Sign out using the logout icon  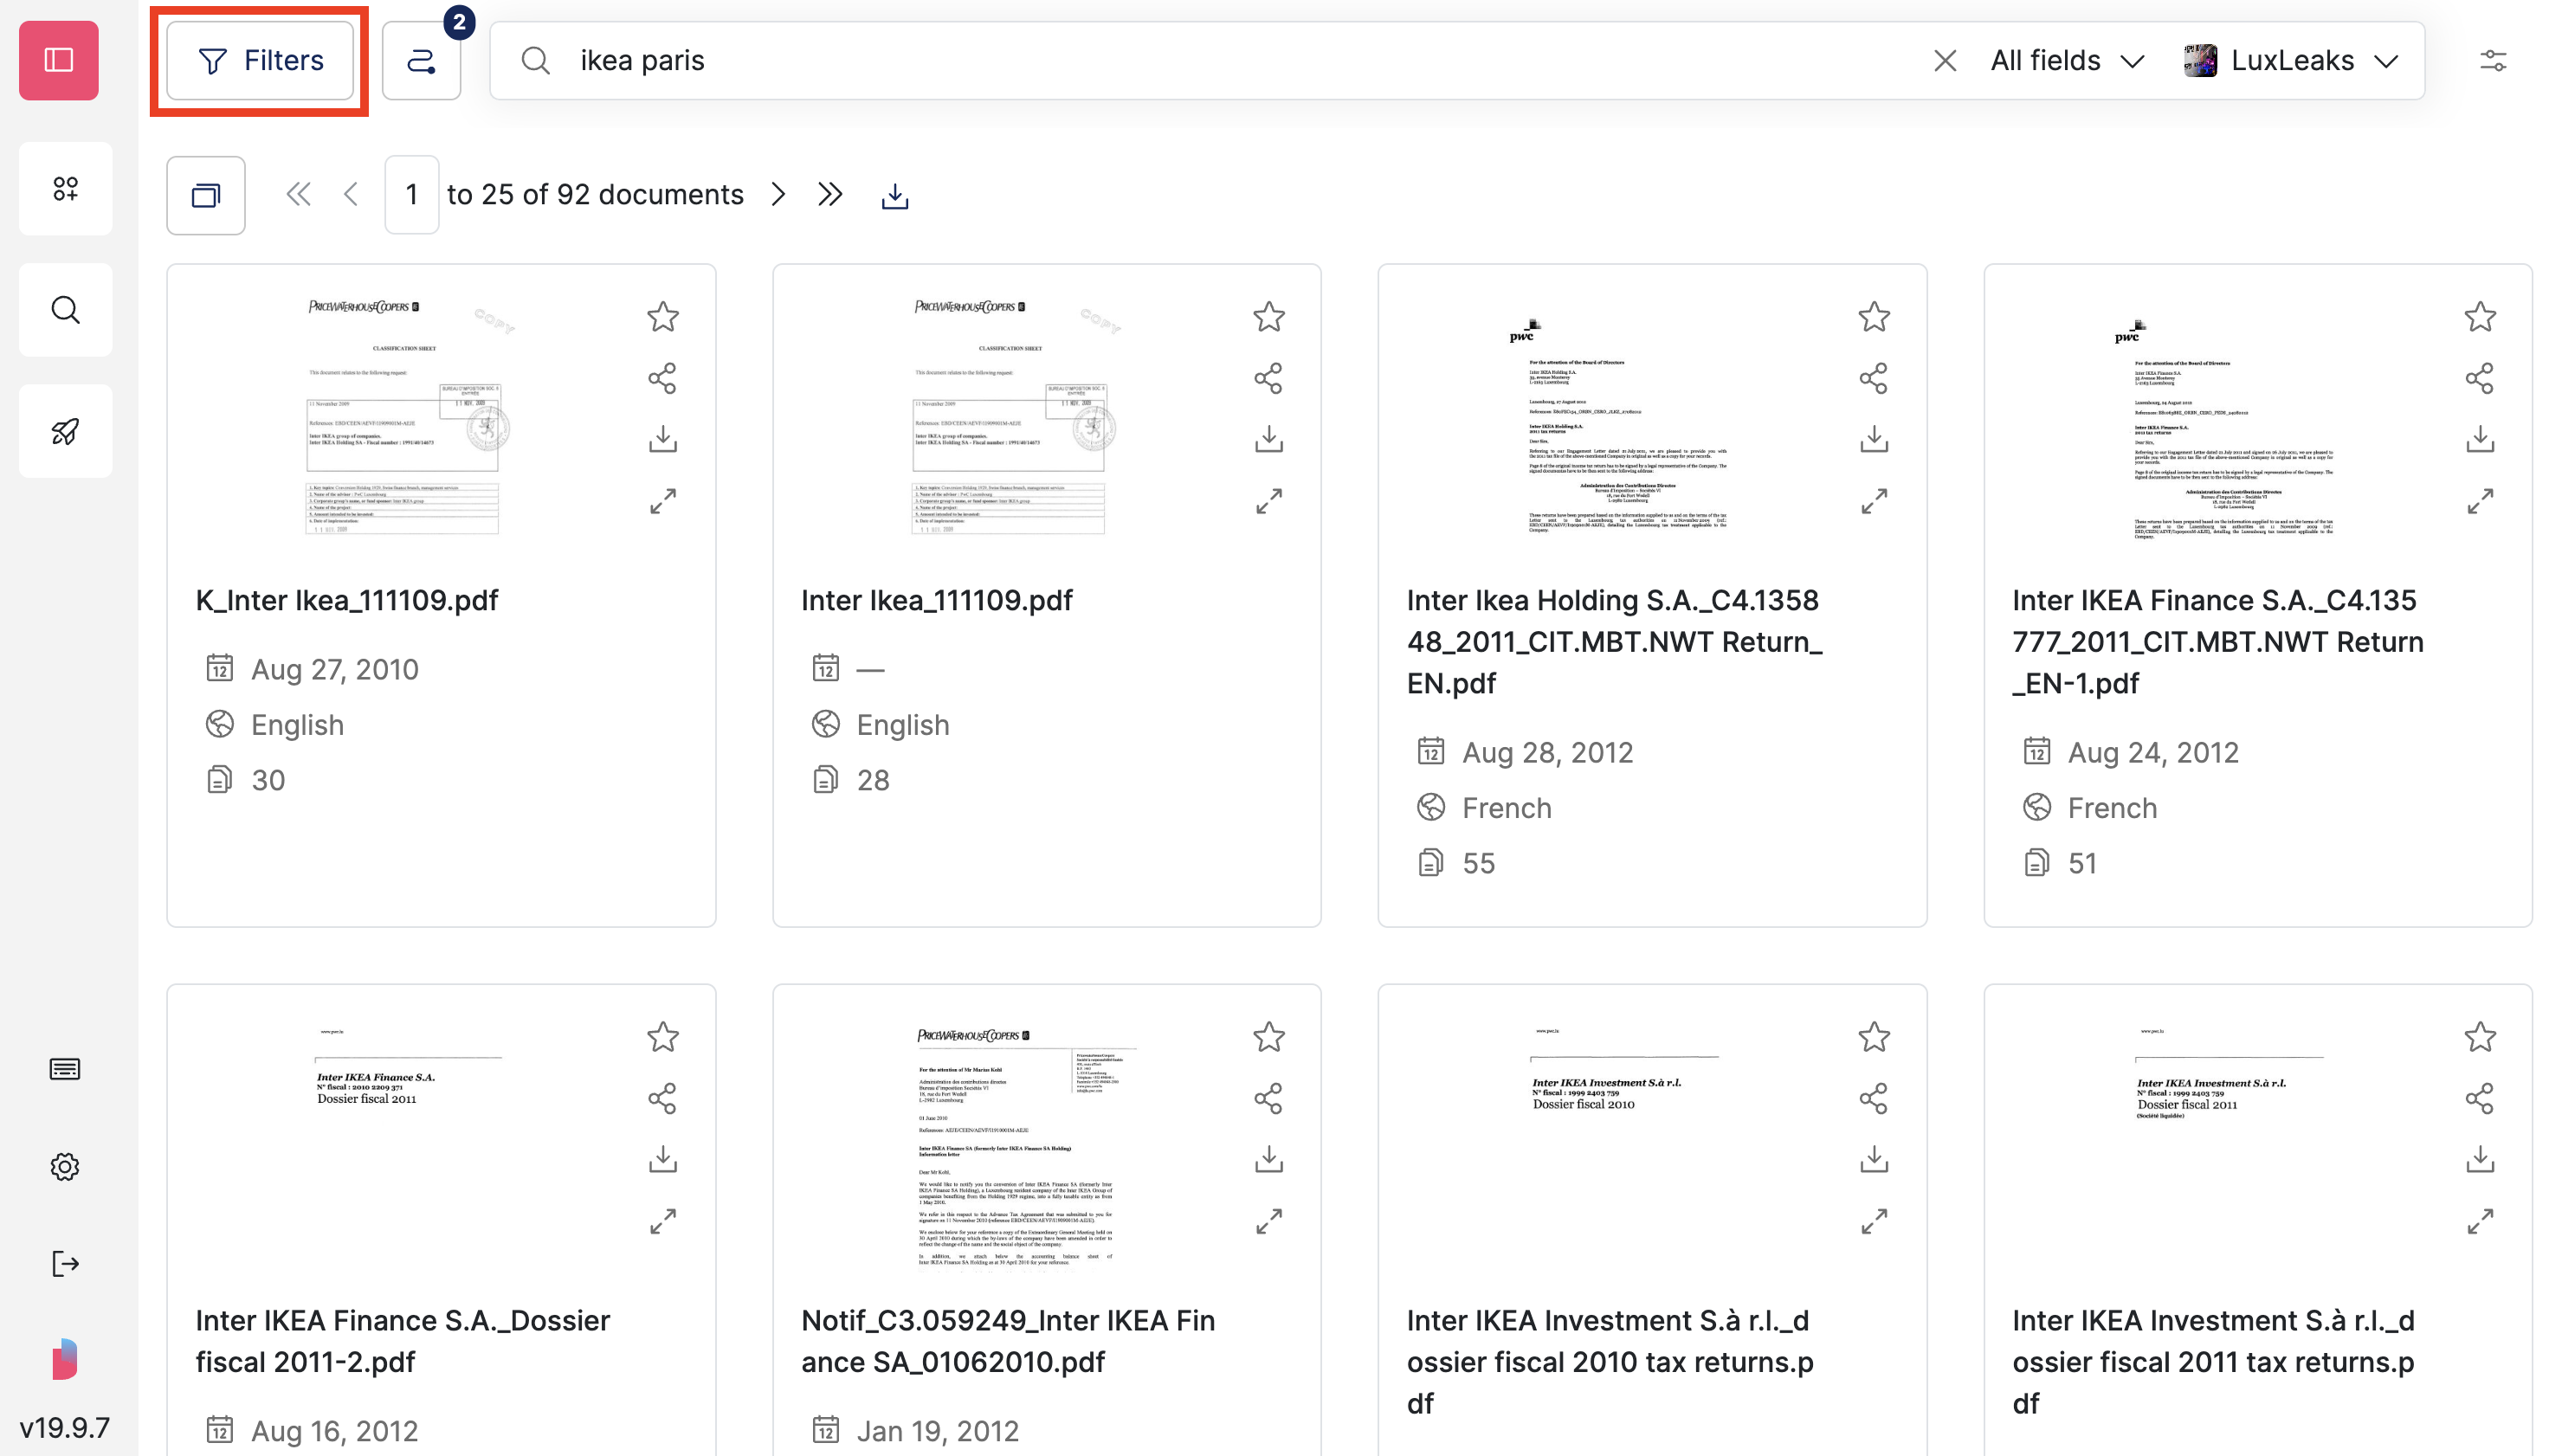point(66,1263)
